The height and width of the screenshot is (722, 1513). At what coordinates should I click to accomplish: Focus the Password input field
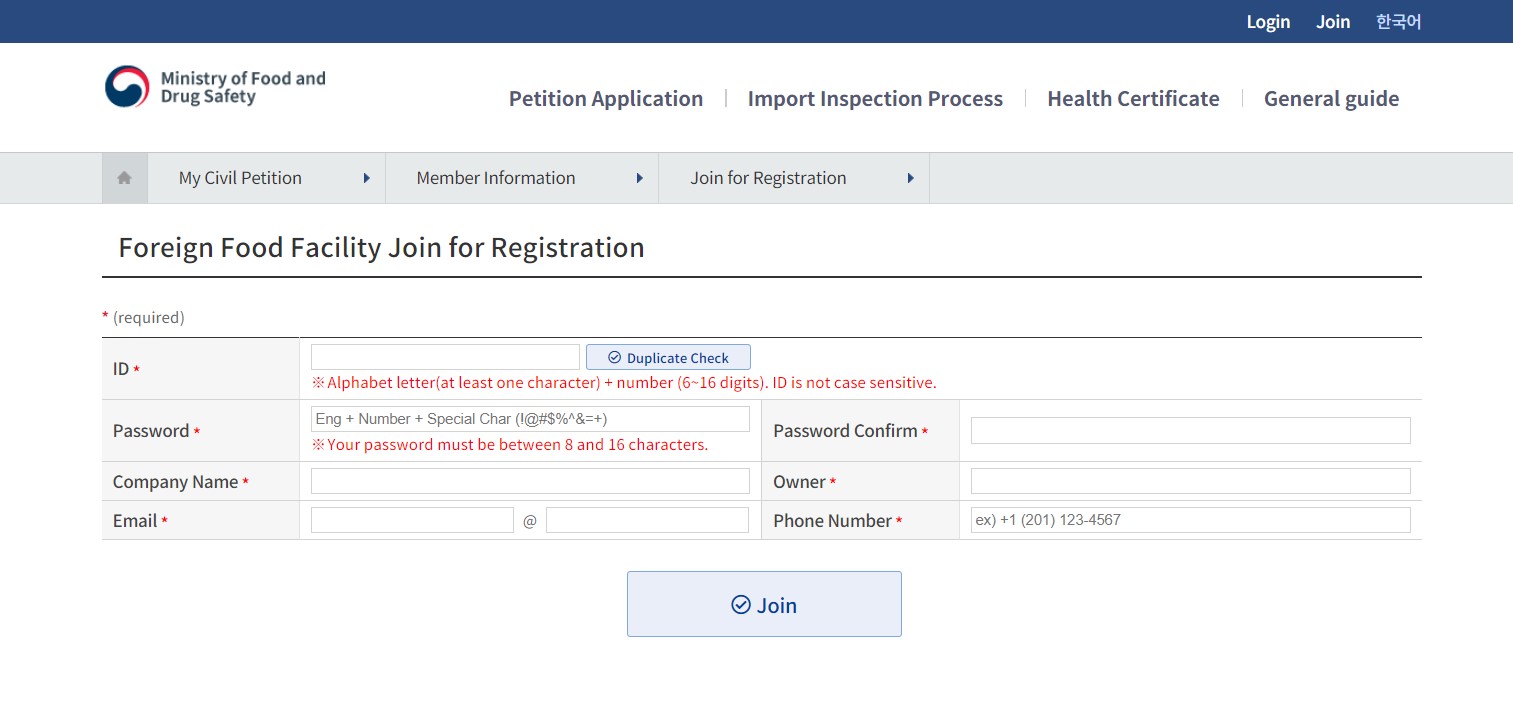(x=530, y=419)
